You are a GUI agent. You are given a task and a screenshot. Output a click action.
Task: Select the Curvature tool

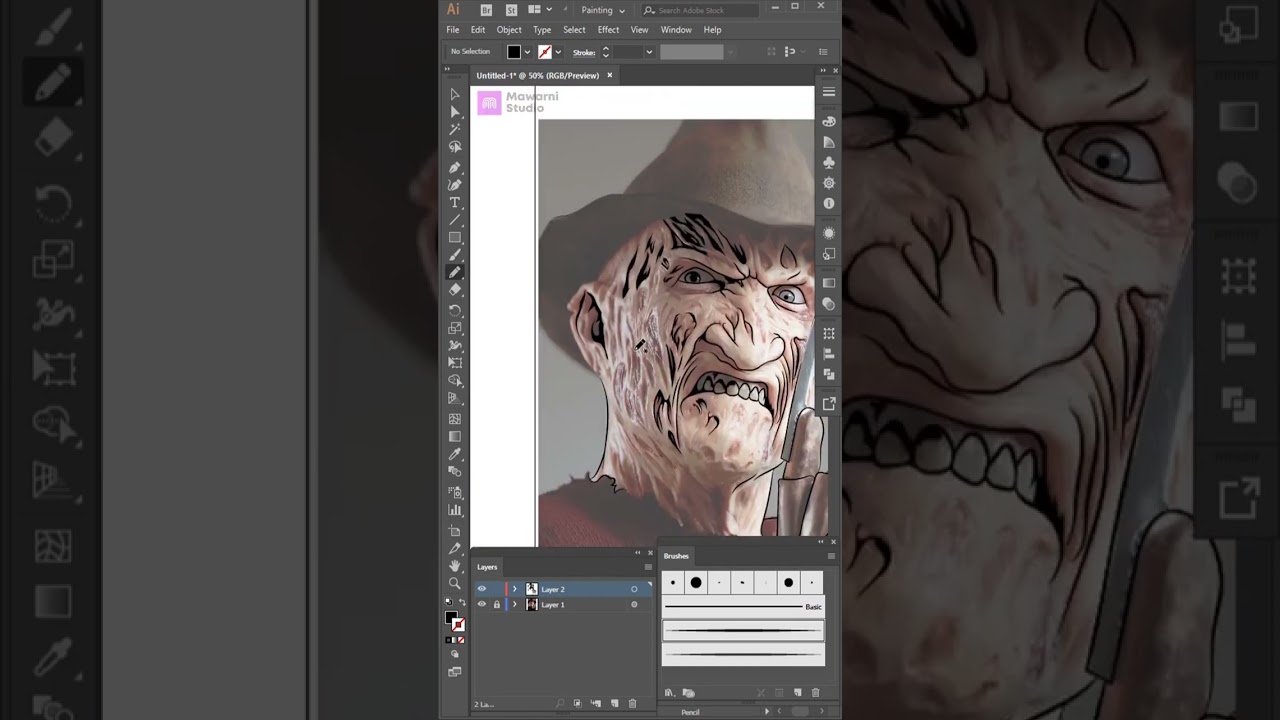455,184
